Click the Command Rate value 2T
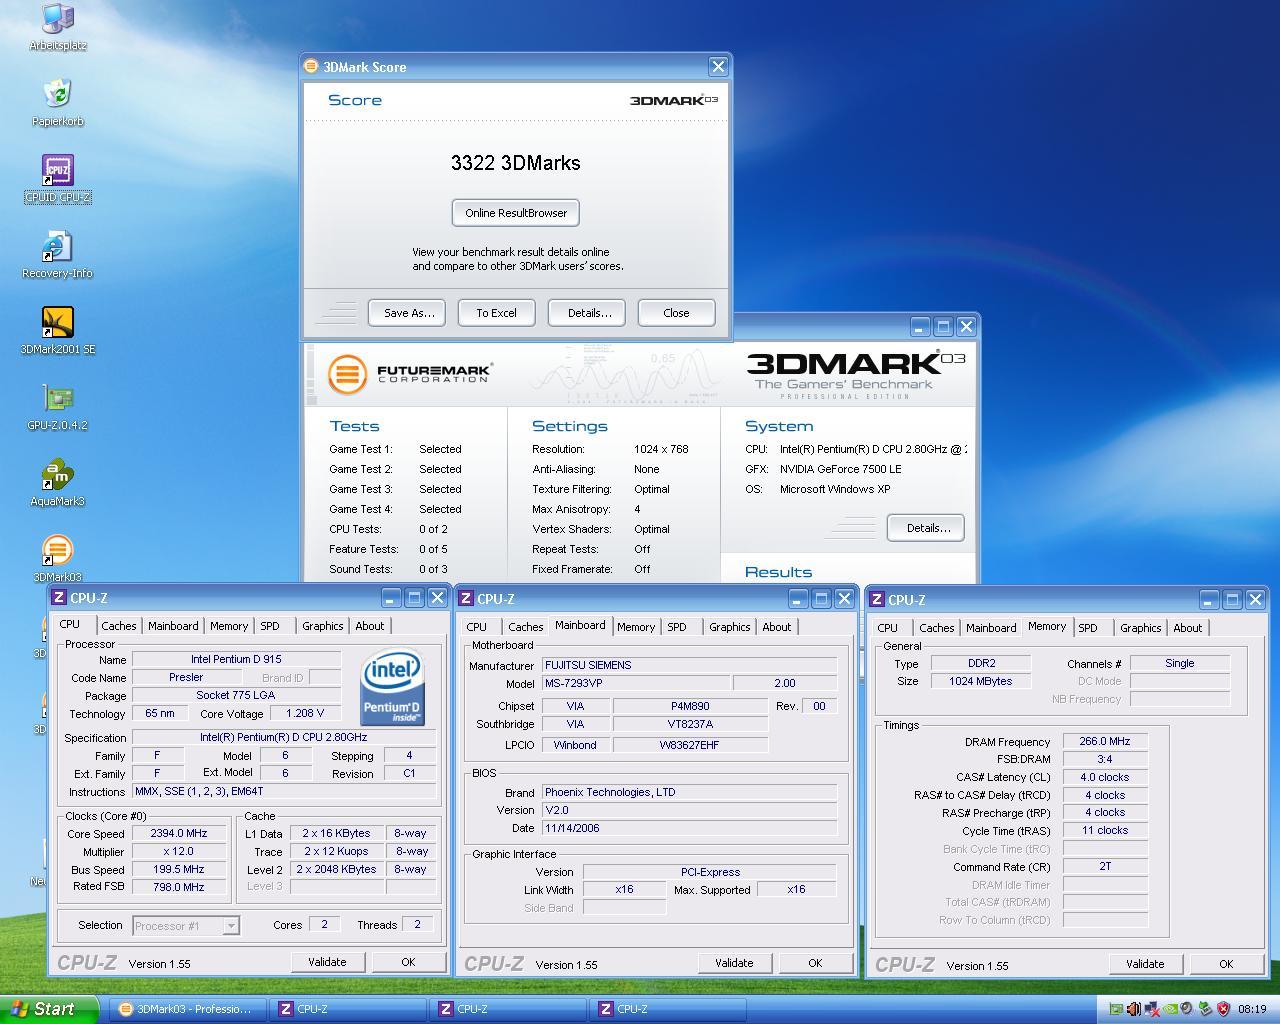Screen dimensions: 1280x1024 [1105, 867]
